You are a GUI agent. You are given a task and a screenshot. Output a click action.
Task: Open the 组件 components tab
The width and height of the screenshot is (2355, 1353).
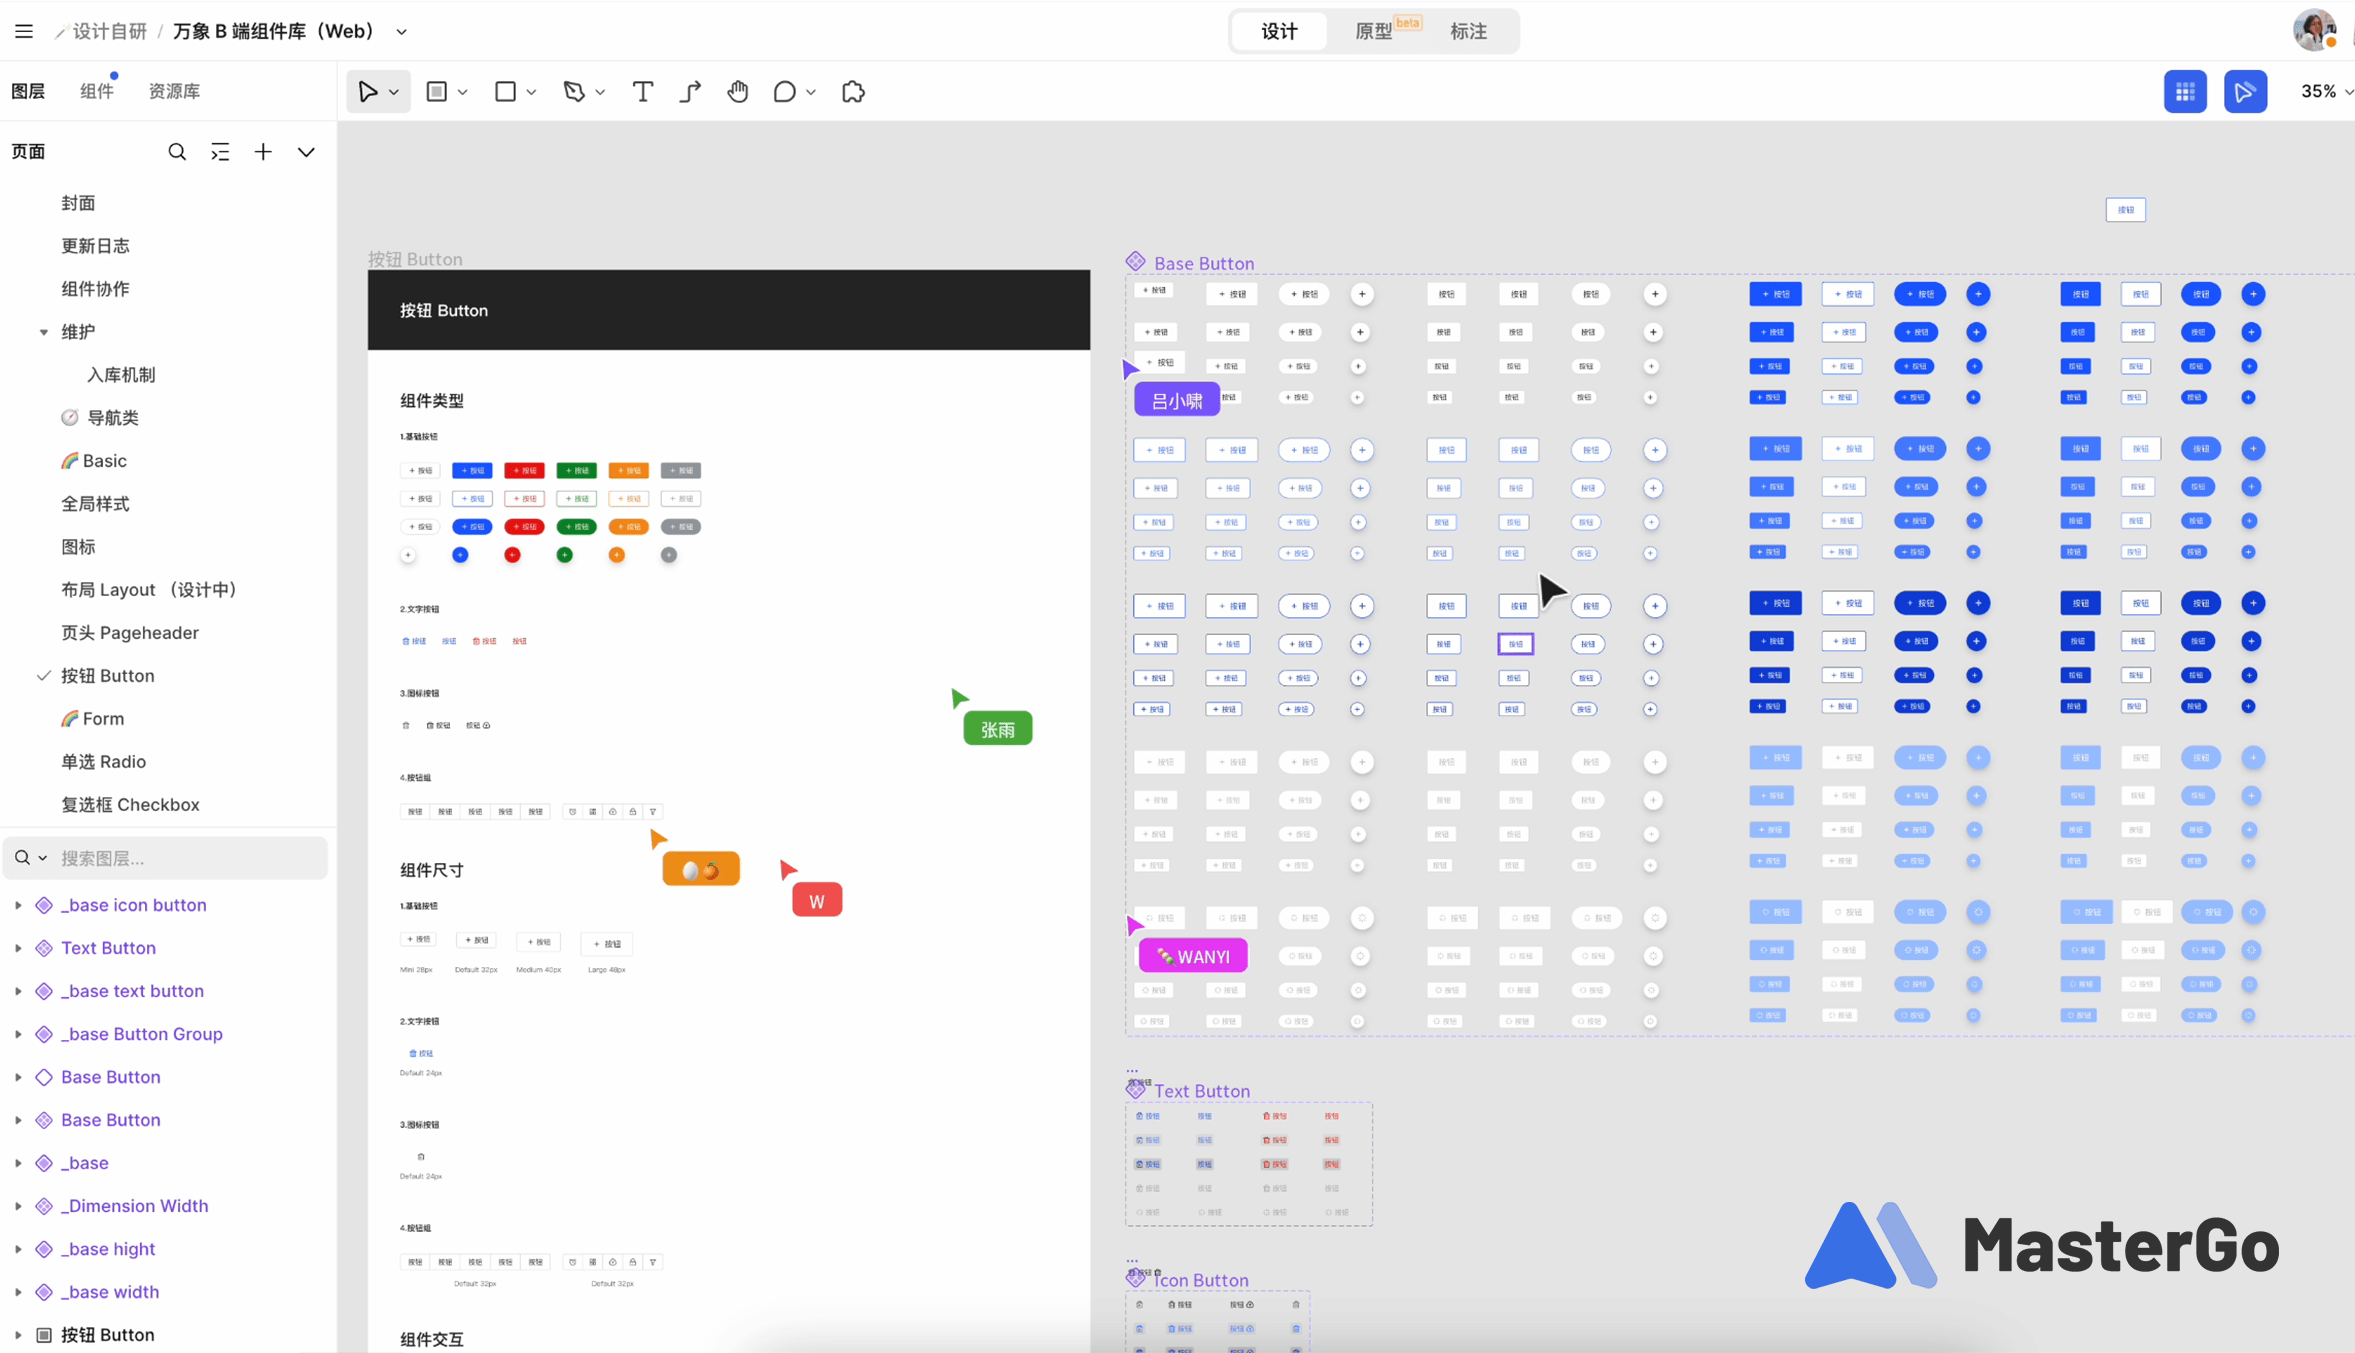[x=97, y=91]
